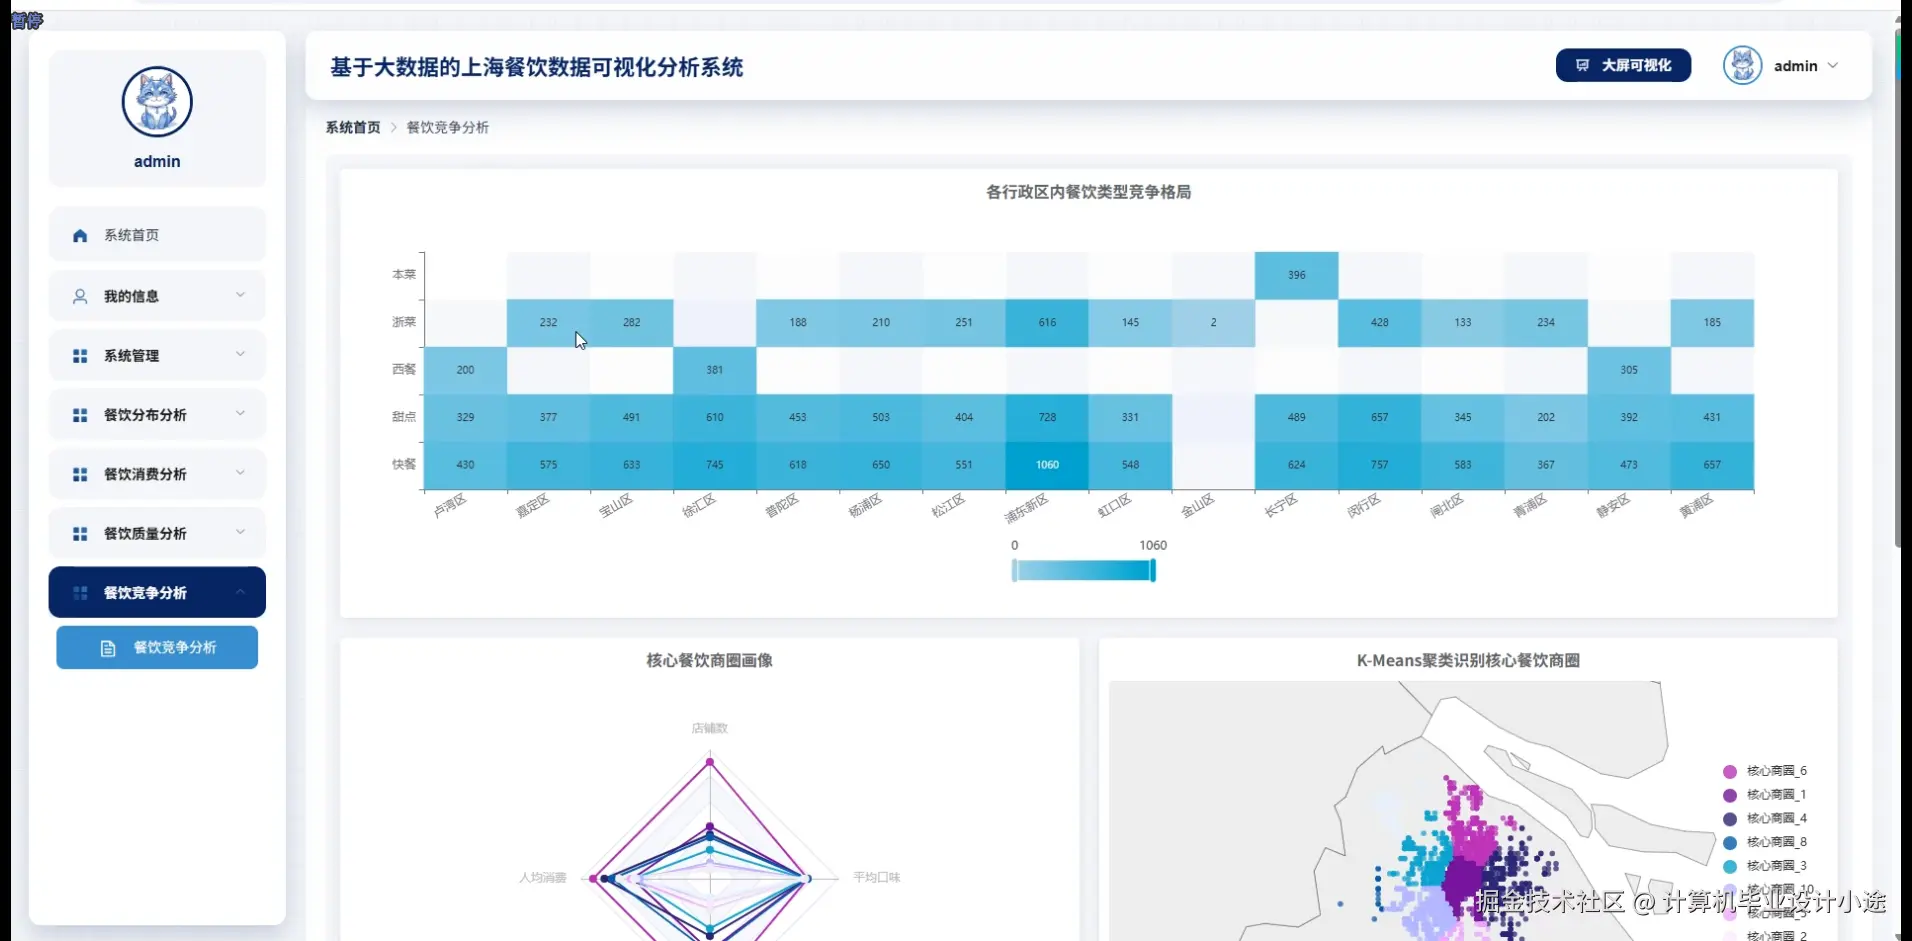
Task: Click the grid icon in the highlighted 餐饮竞争分析 menu
Action: tap(80, 593)
